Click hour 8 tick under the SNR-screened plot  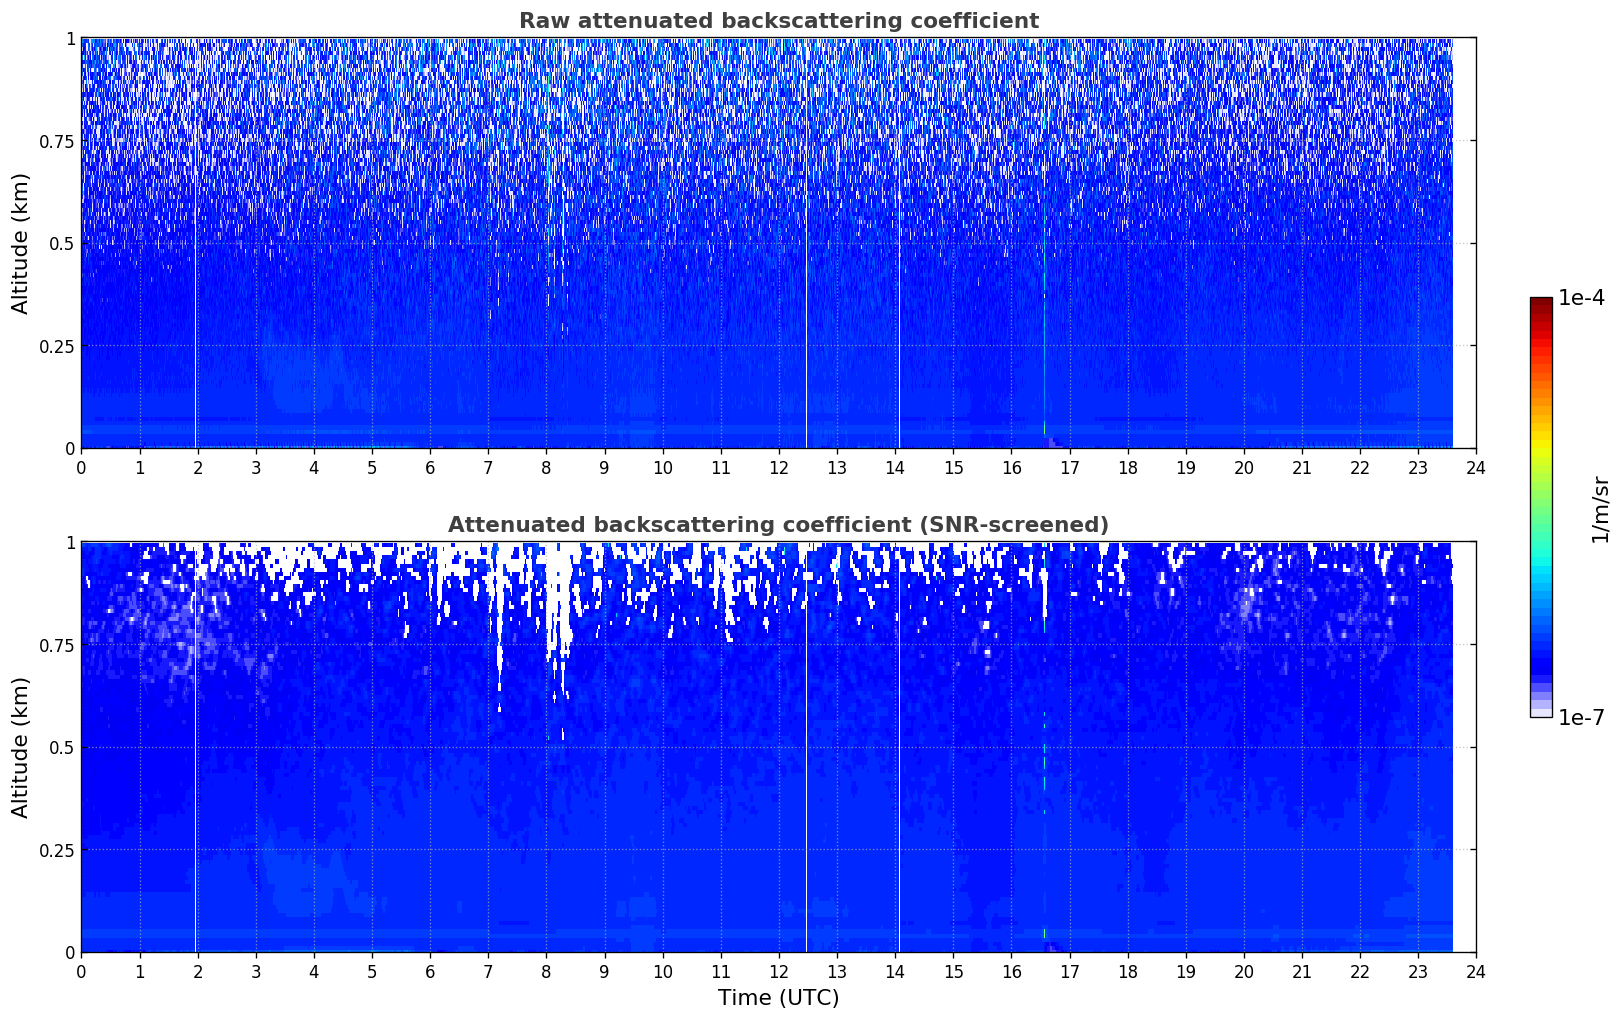pos(546,971)
